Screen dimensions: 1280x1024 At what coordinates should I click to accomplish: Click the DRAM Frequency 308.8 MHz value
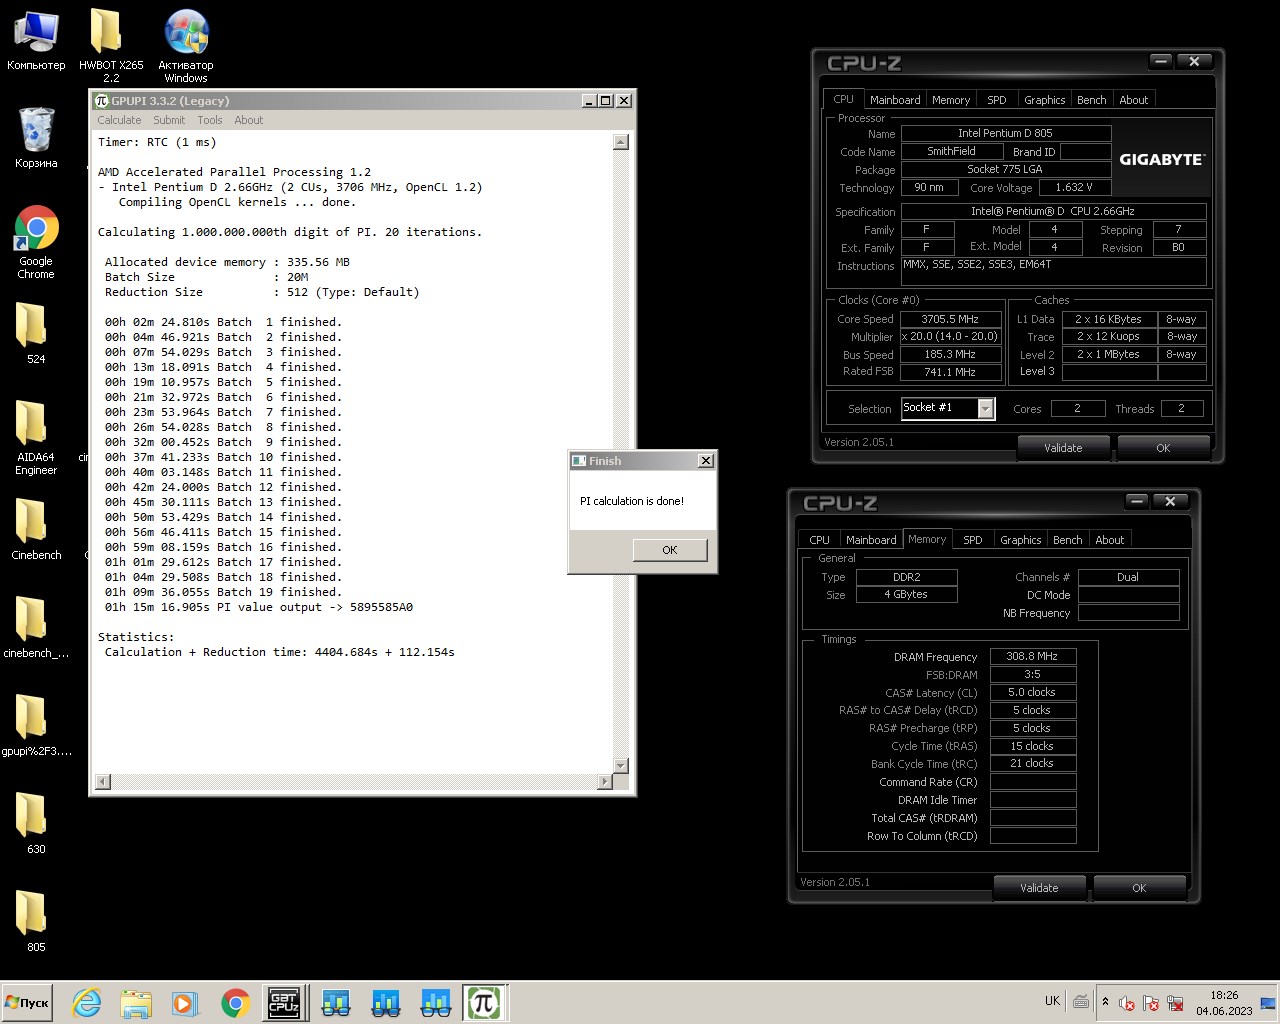pos(1032,657)
